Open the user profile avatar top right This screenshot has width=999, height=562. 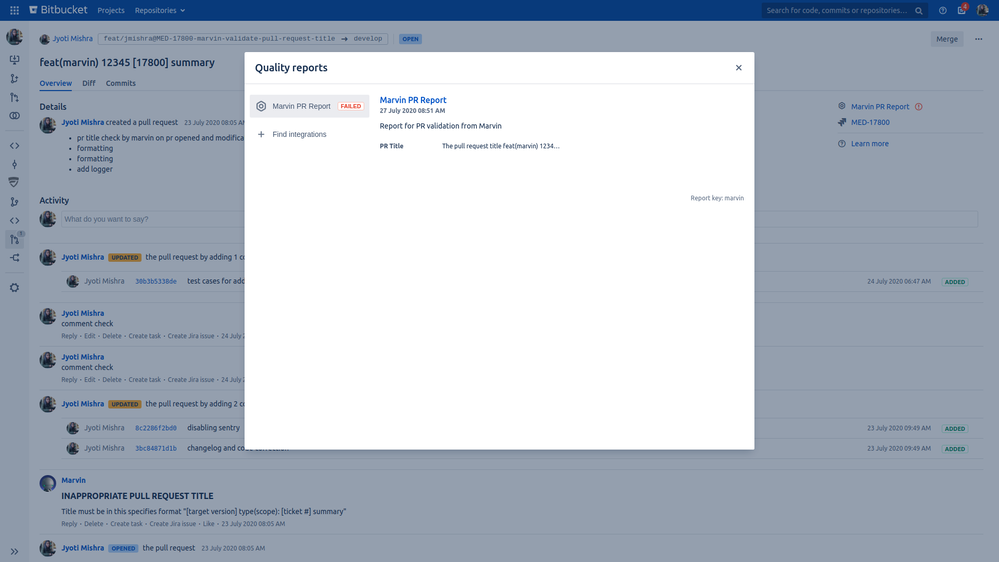[982, 10]
